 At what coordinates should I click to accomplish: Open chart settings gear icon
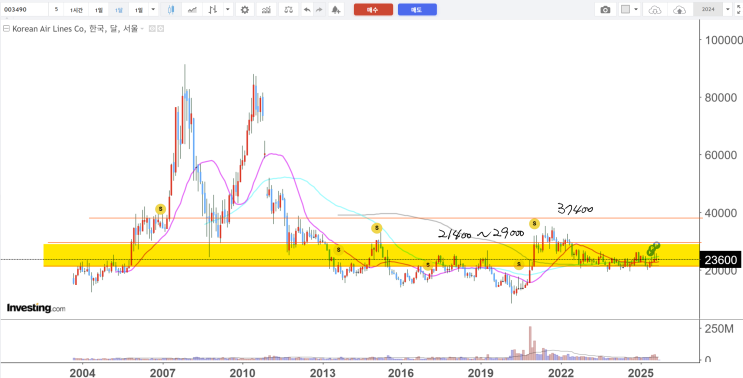tap(245, 9)
